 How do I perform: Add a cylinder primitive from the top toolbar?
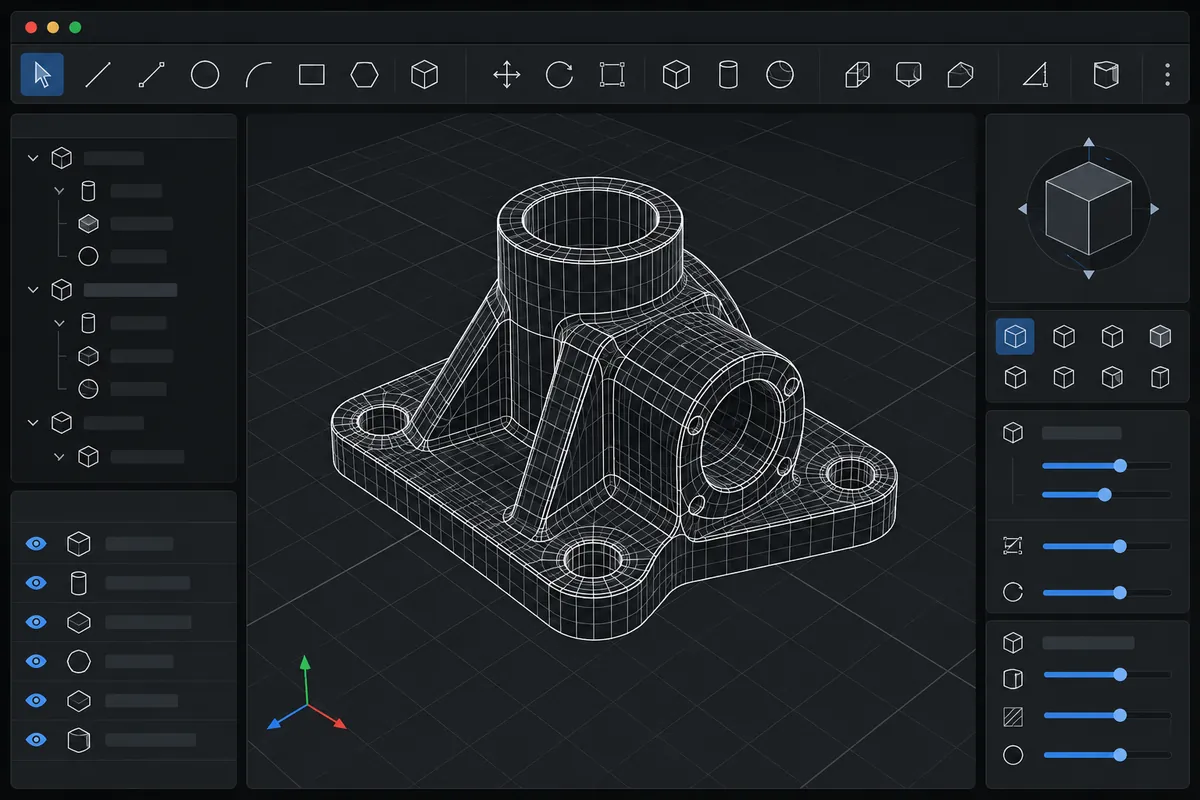[x=729, y=74]
